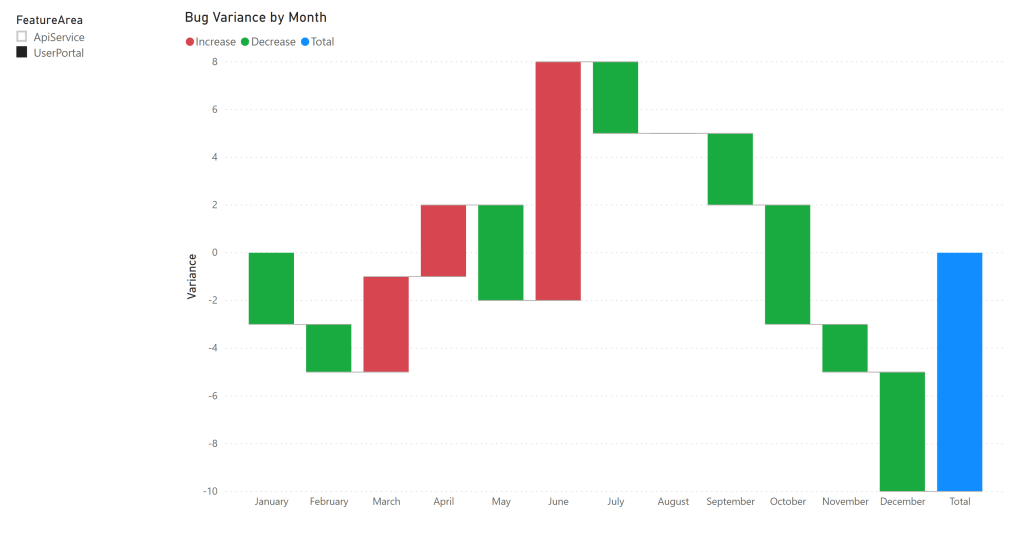Click the November green bar
Image resolution: width=1022 pixels, height=542 pixels.
pyautogui.click(x=845, y=348)
